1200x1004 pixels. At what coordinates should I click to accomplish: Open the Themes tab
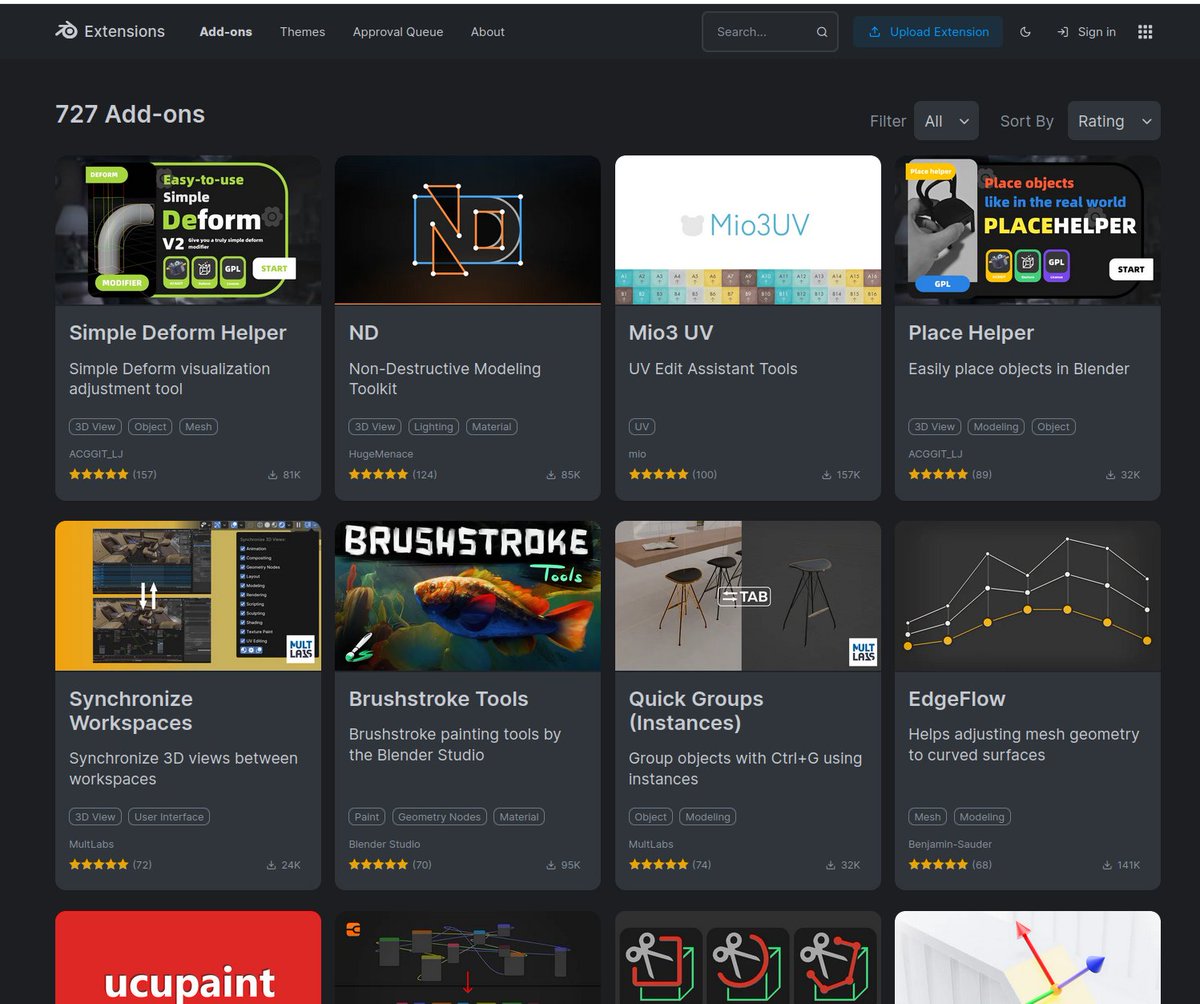(302, 32)
